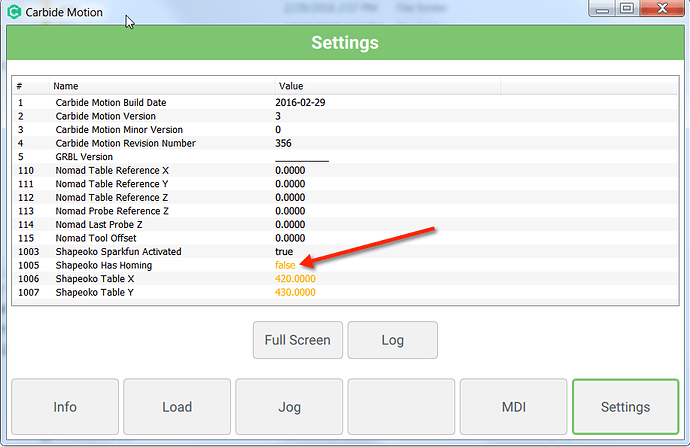Screen dimensions: 690x447
Task: Select Shapeoko Has Homing name
Action: coord(103,265)
